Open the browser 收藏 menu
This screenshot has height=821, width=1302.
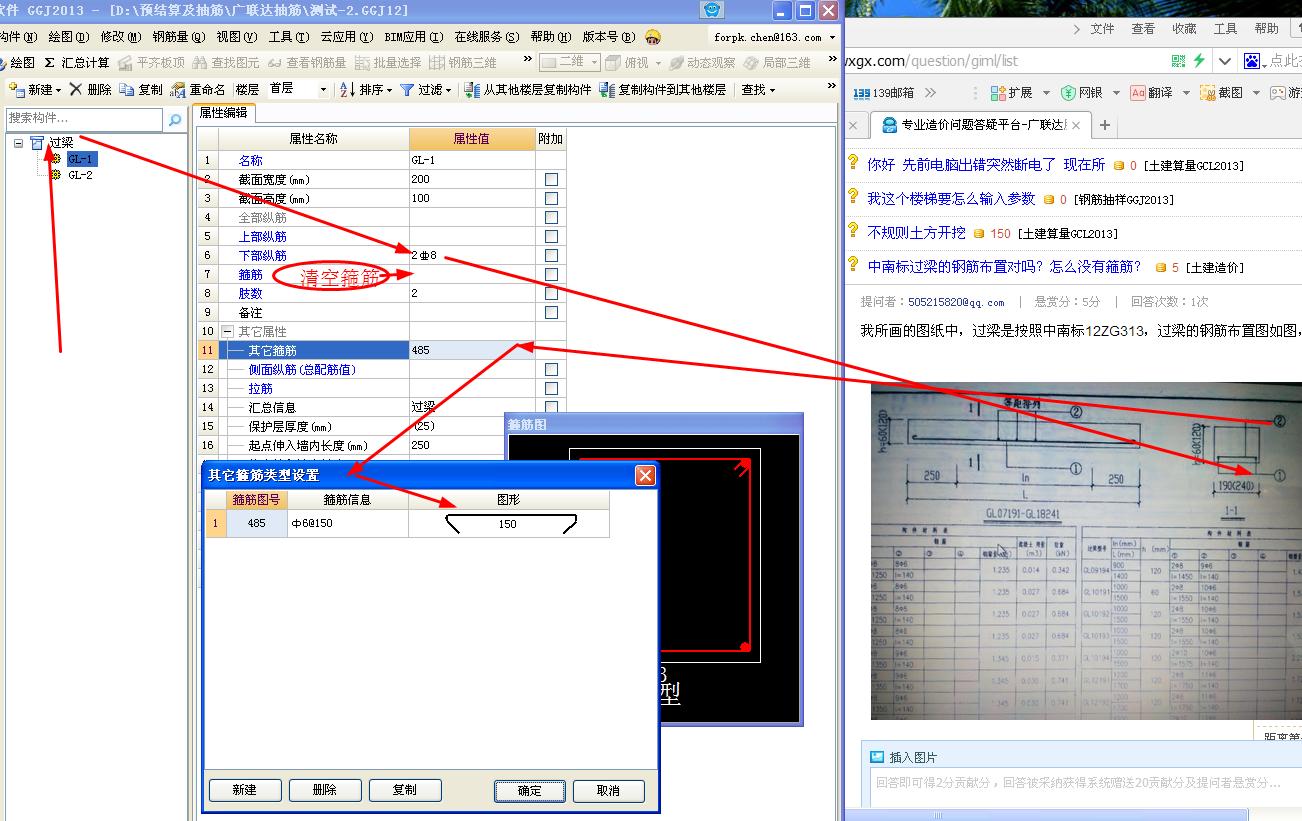1184,29
